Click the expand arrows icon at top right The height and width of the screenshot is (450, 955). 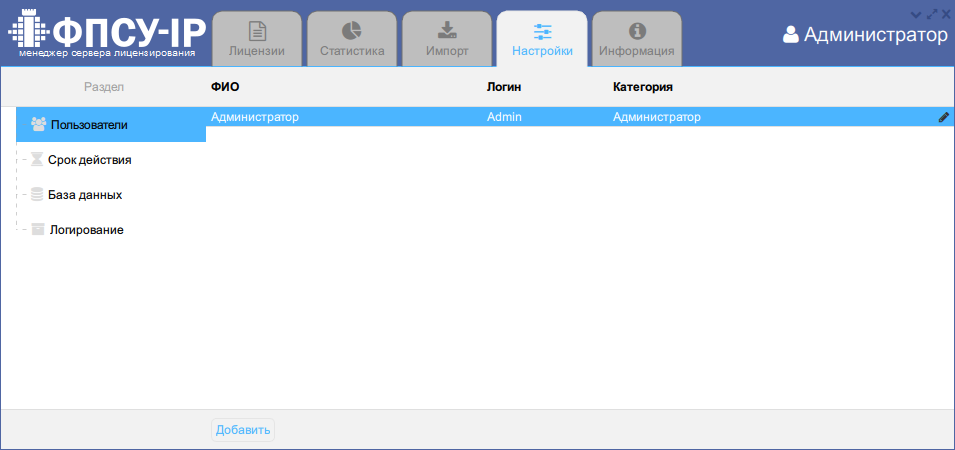click(932, 14)
